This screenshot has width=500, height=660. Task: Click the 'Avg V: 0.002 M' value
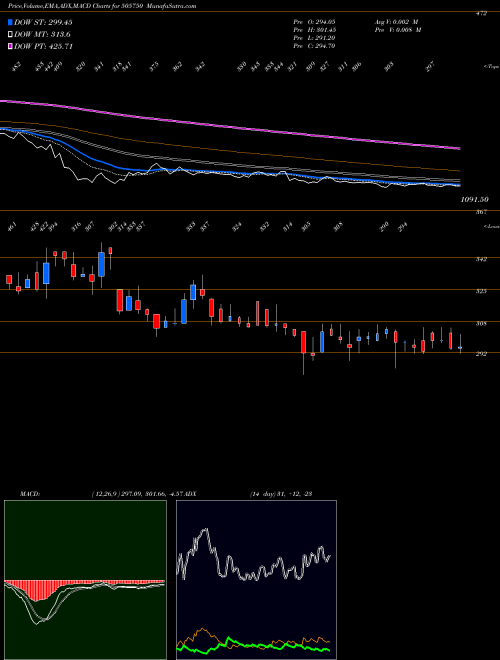tap(397, 21)
